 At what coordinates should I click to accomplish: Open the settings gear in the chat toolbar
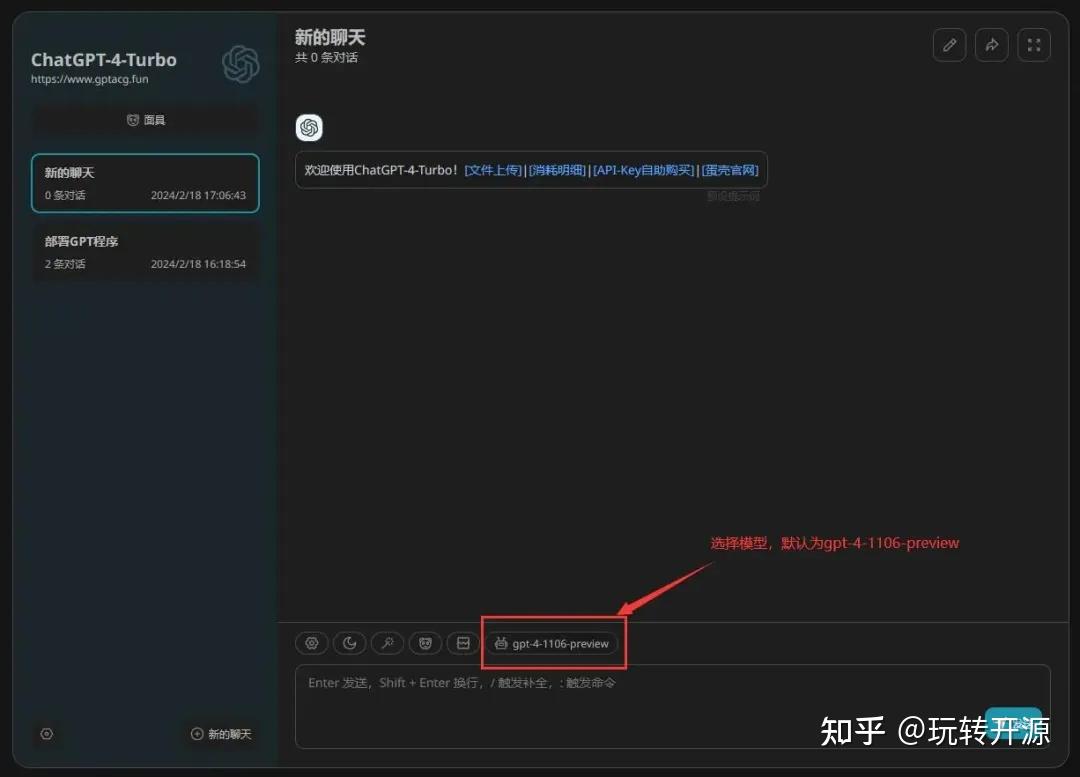311,643
